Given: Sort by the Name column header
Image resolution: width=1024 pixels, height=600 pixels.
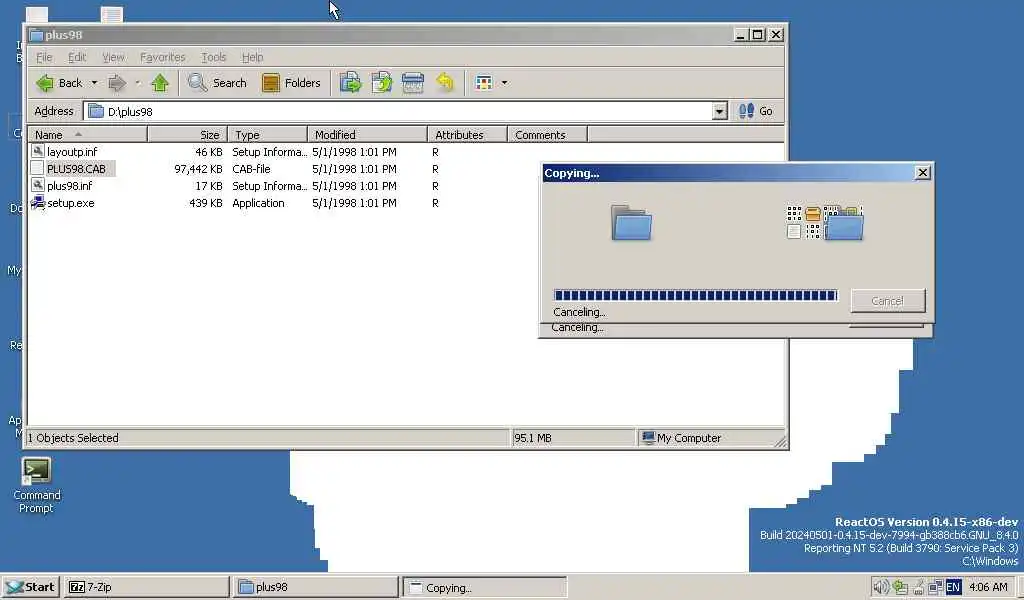Looking at the screenshot, I should pyautogui.click(x=88, y=134).
